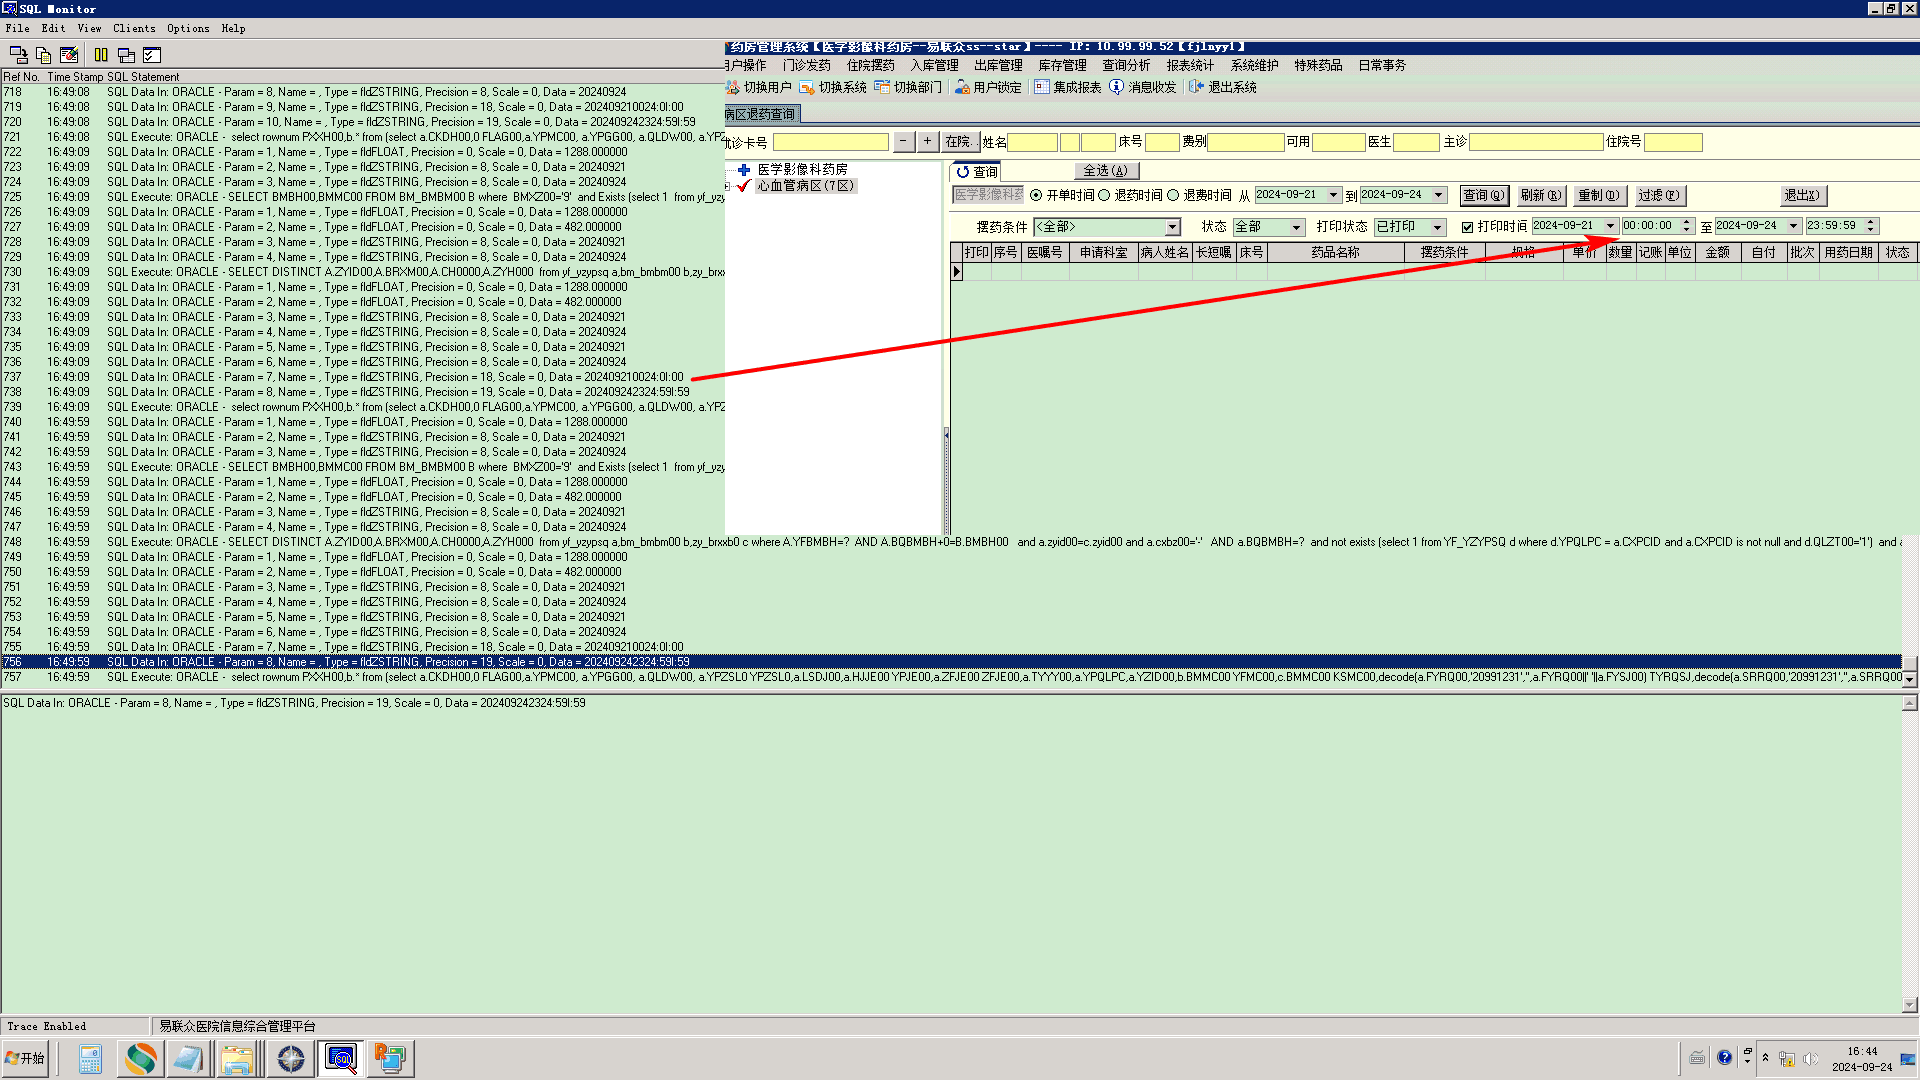Open the Clients menu
This screenshot has width=1920, height=1080.
pyautogui.click(x=134, y=28)
